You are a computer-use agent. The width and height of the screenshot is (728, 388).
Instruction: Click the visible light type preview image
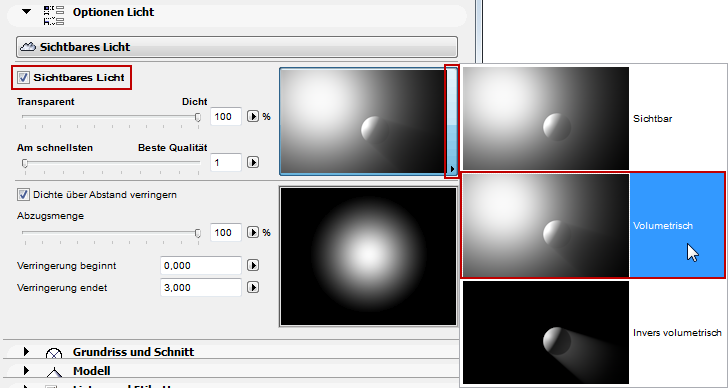click(363, 121)
